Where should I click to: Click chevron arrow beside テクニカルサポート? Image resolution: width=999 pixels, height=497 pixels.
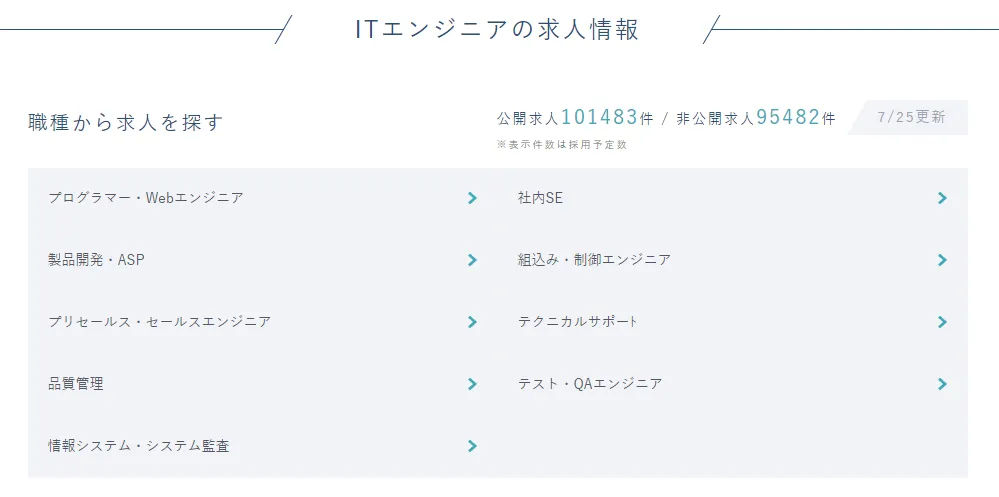tap(942, 322)
